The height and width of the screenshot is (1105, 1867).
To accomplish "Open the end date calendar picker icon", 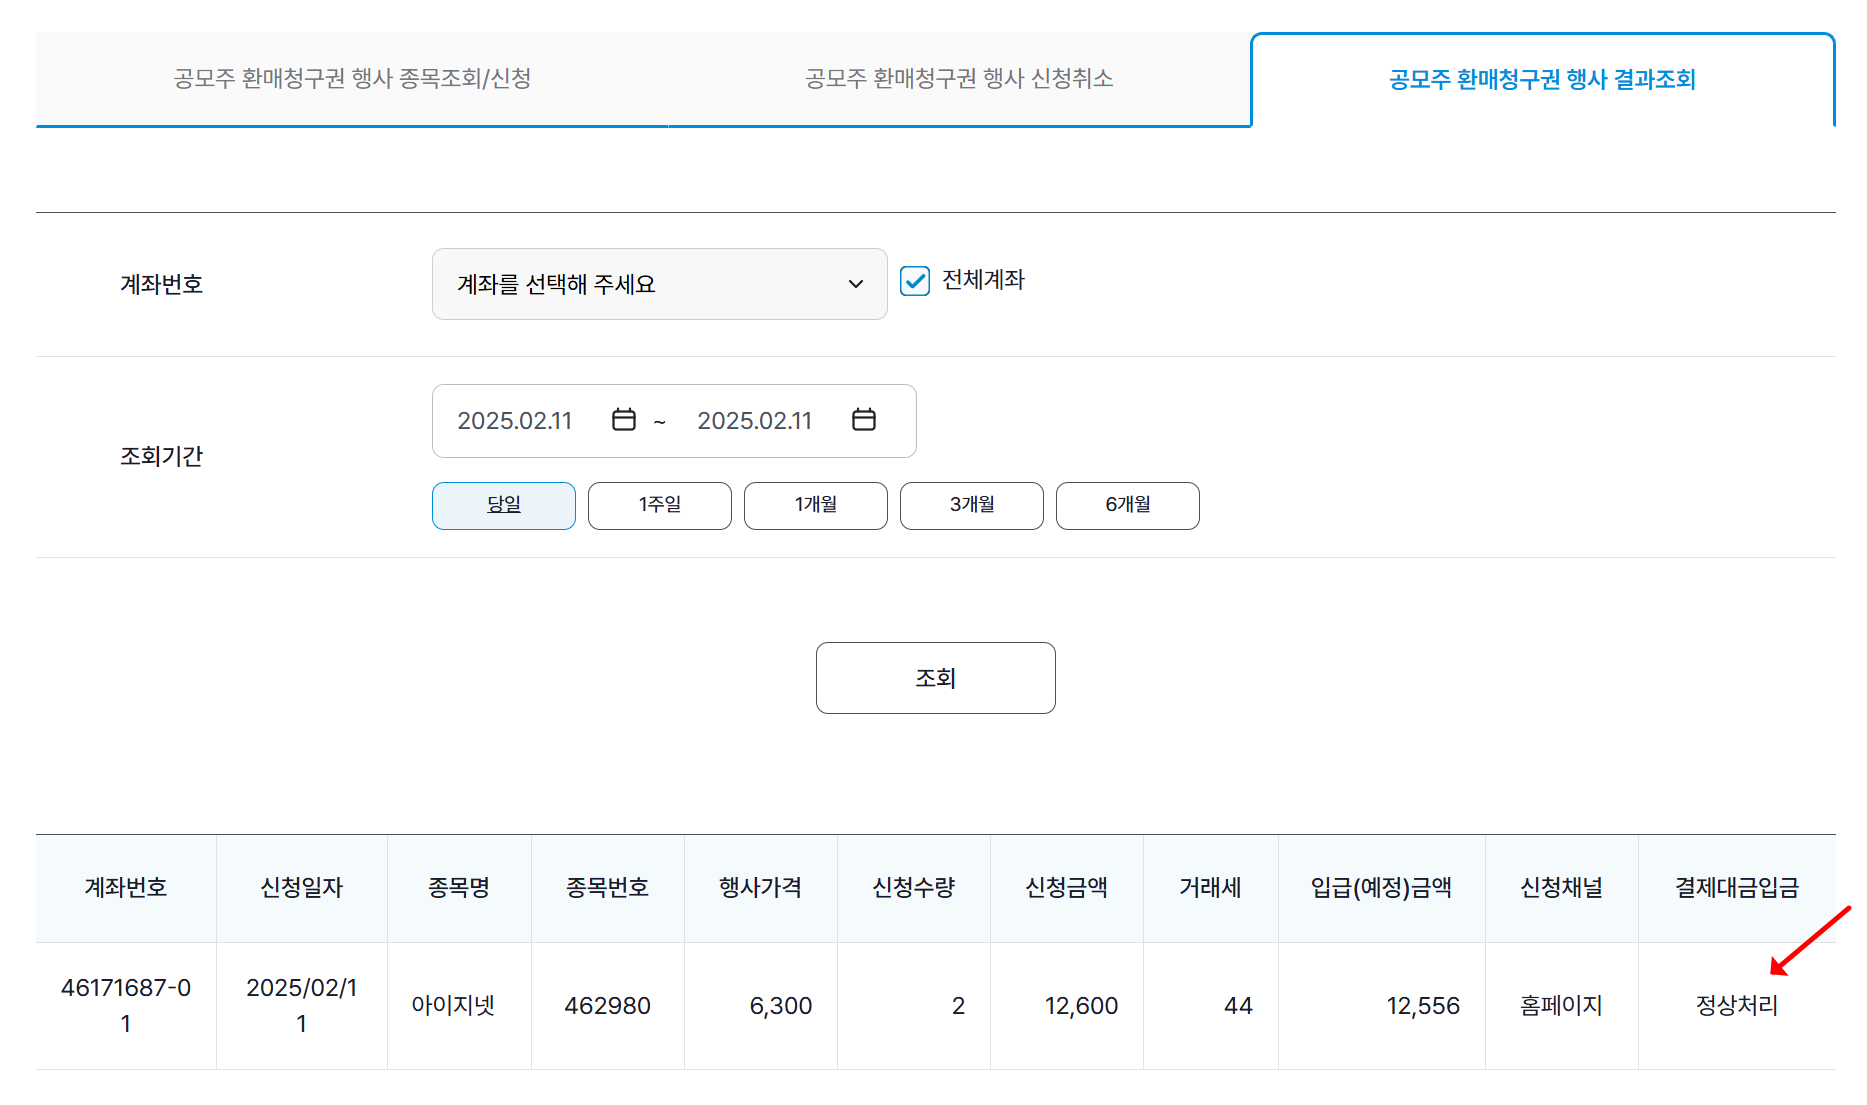I will 863,420.
